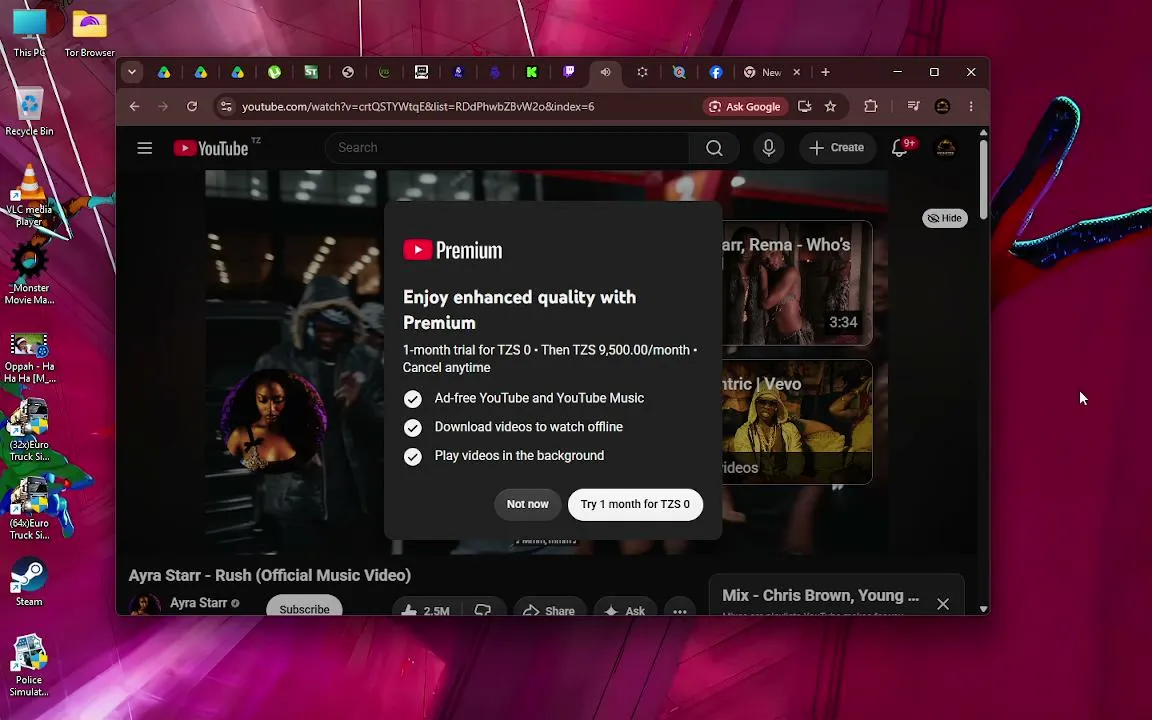Click Try 1 month for TZS 0
Image resolution: width=1152 pixels, height=720 pixels.
pos(636,505)
